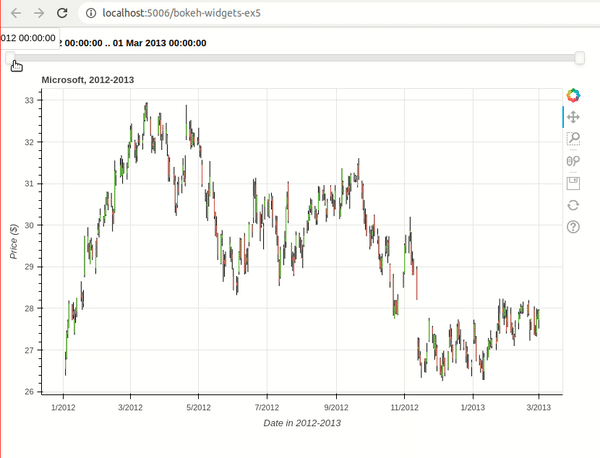This screenshot has height=458, width=600.
Task: Click the '9/2012' x-axis tick label
Action: [x=336, y=407]
